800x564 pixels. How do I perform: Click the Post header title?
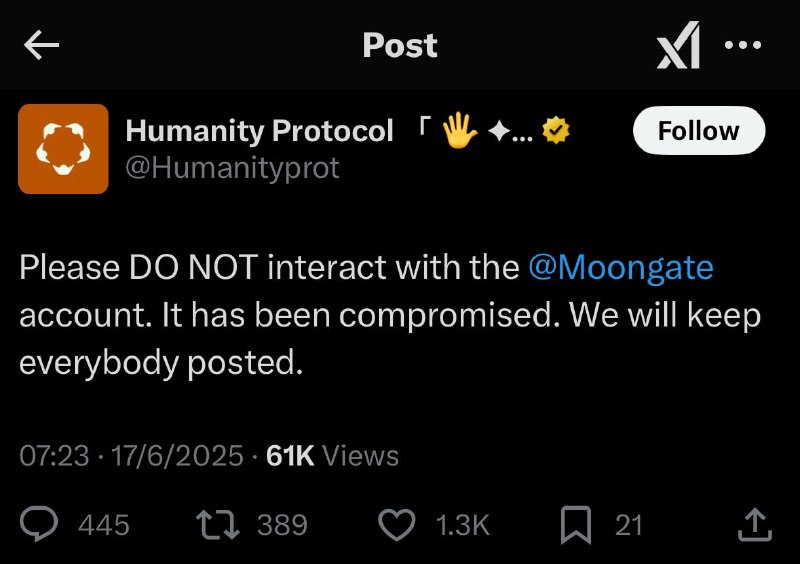tap(400, 45)
